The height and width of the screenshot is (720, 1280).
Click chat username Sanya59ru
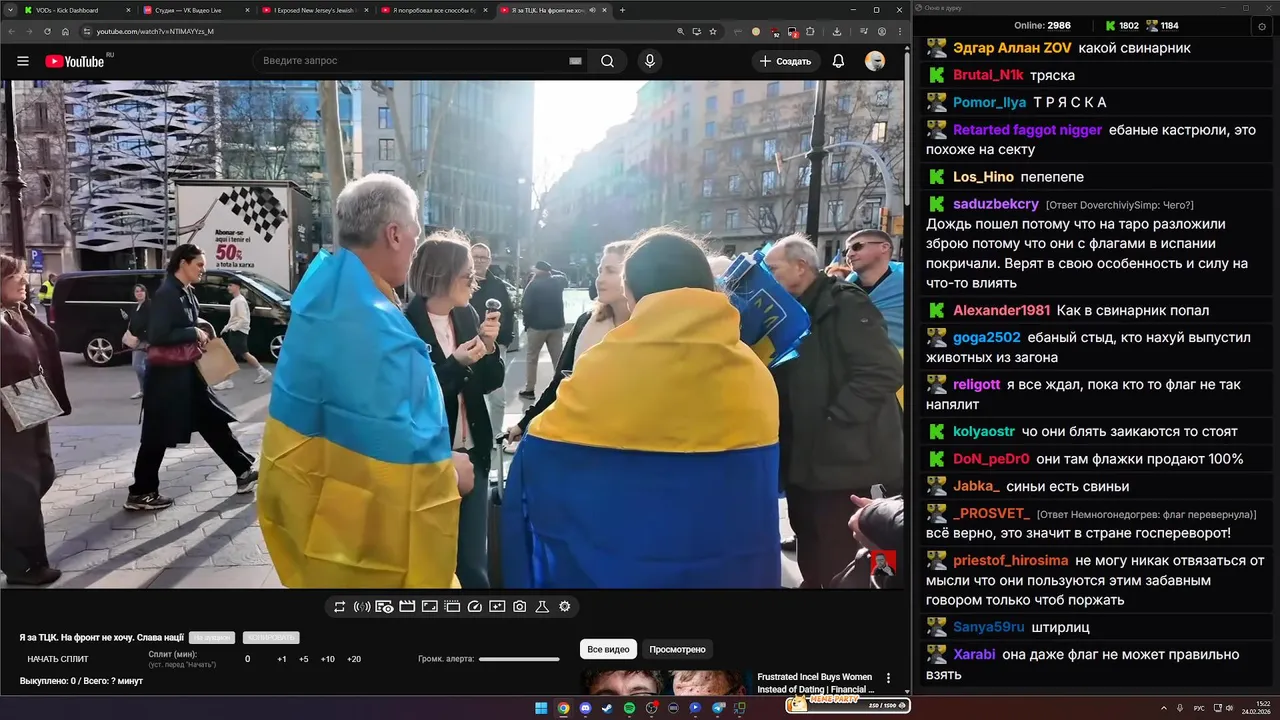(989, 627)
